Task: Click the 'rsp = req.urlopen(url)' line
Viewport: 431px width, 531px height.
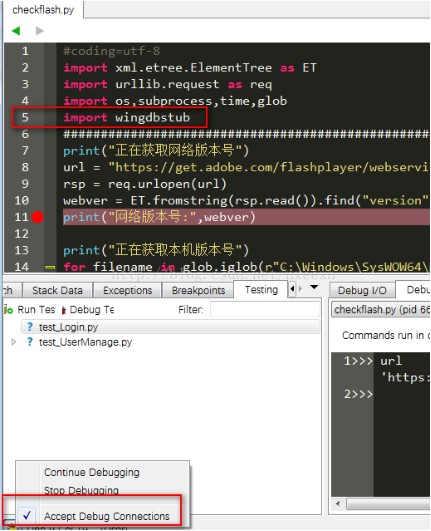Action: coord(145,184)
